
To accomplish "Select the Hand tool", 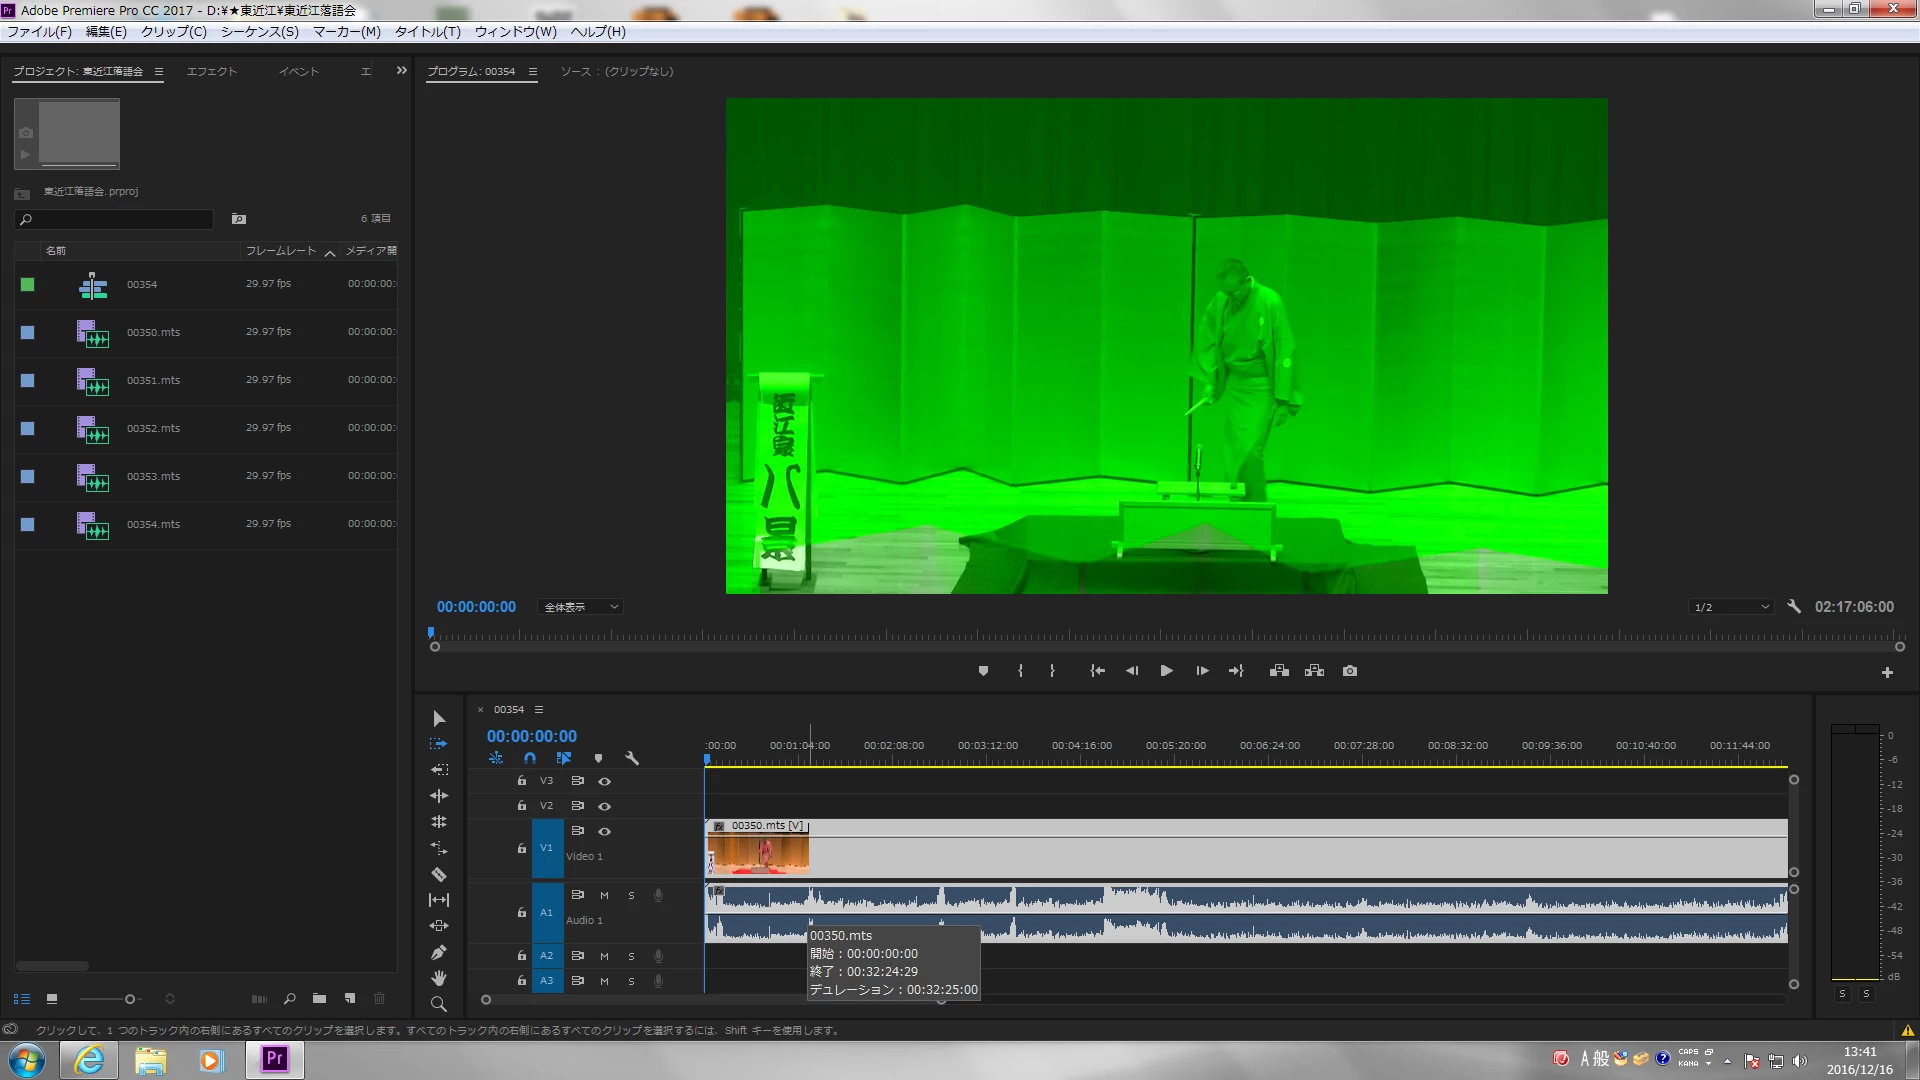I will [438, 978].
